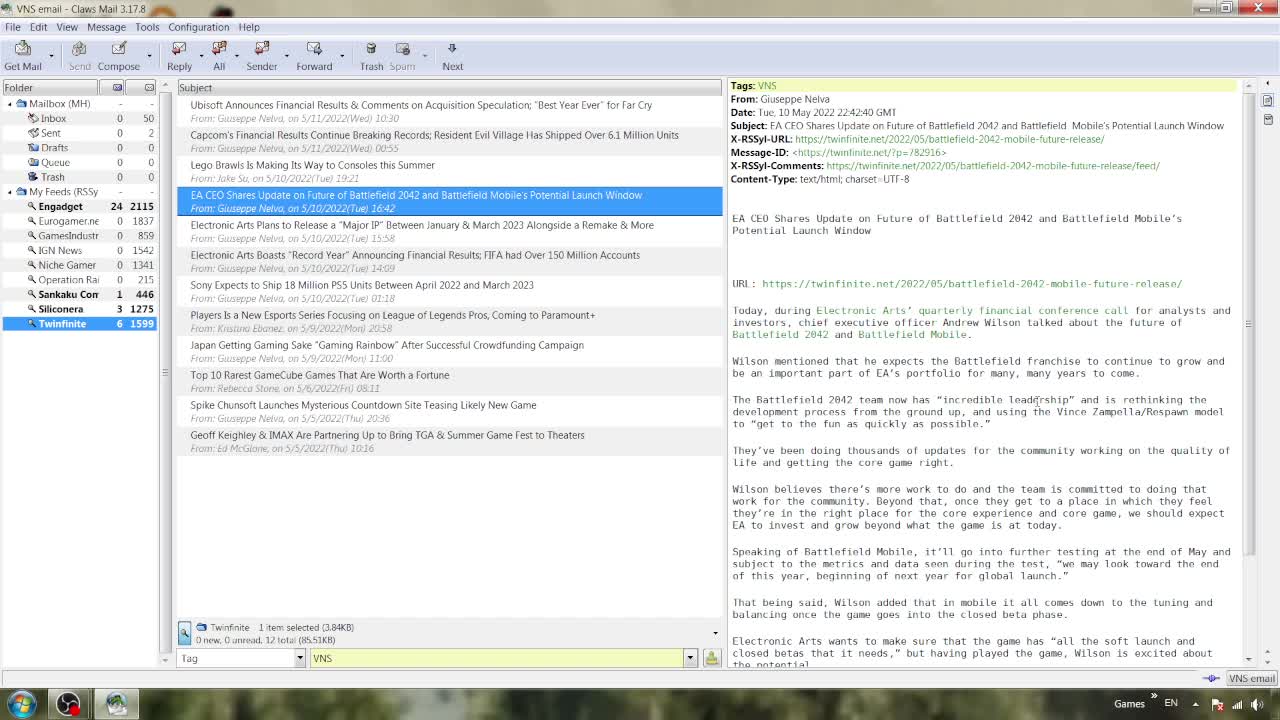Open the Help menu
The width and height of the screenshot is (1280, 720).
click(x=249, y=27)
